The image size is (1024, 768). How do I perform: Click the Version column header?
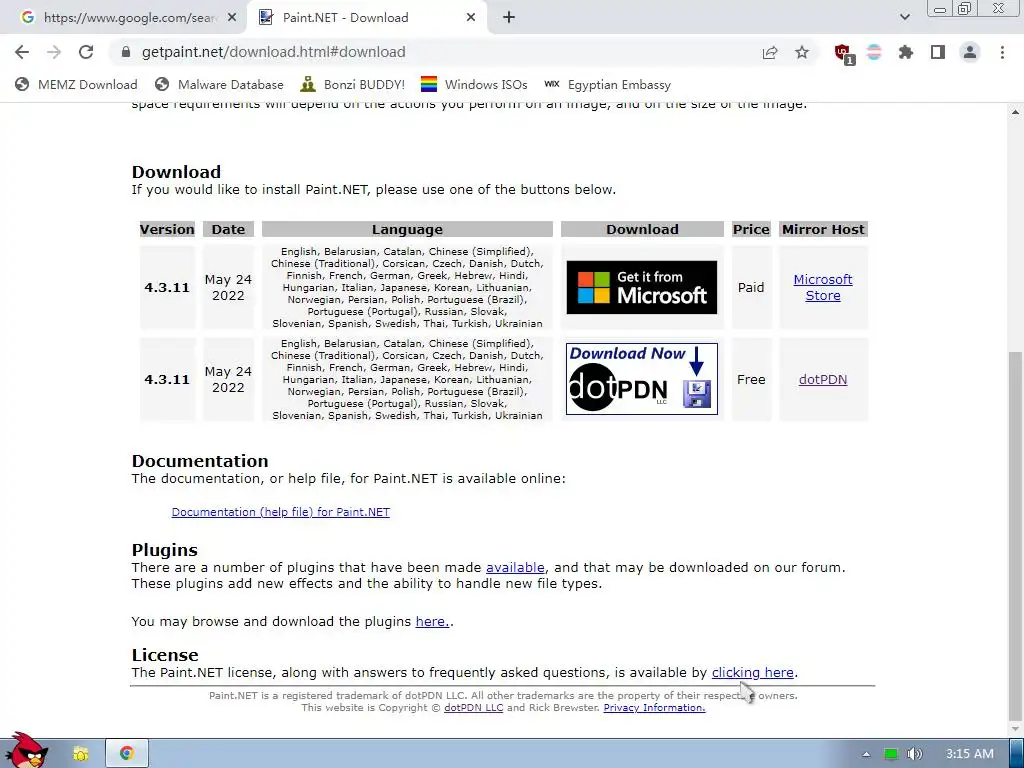[167, 229]
